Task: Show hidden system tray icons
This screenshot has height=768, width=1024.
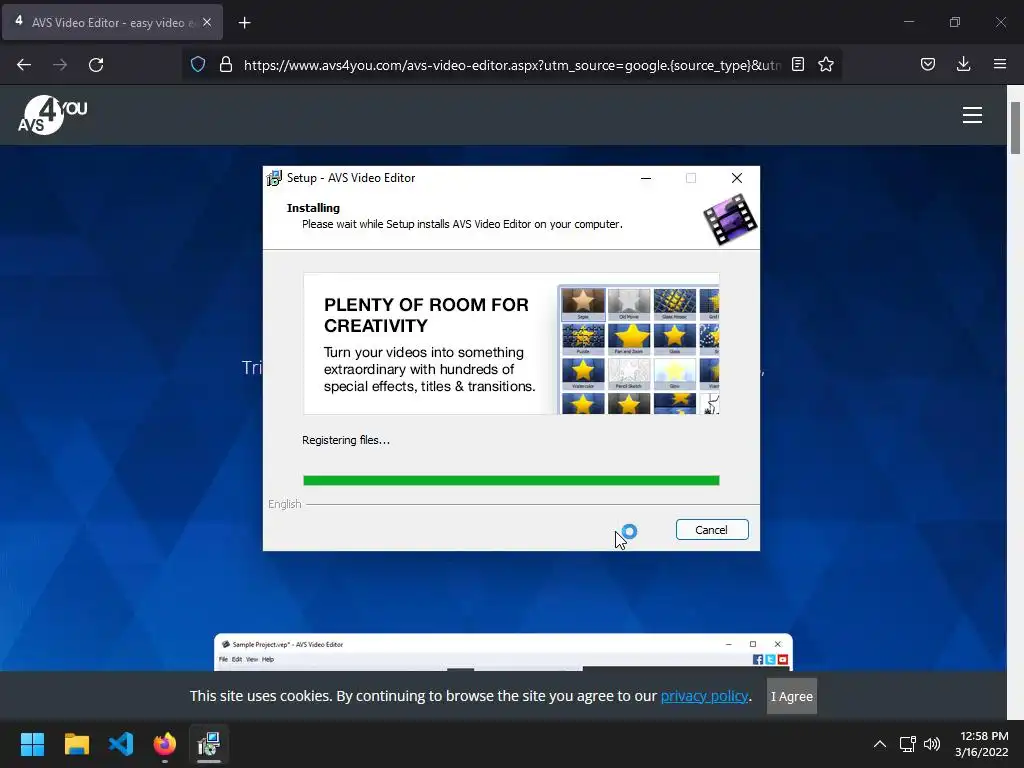Action: [880, 744]
